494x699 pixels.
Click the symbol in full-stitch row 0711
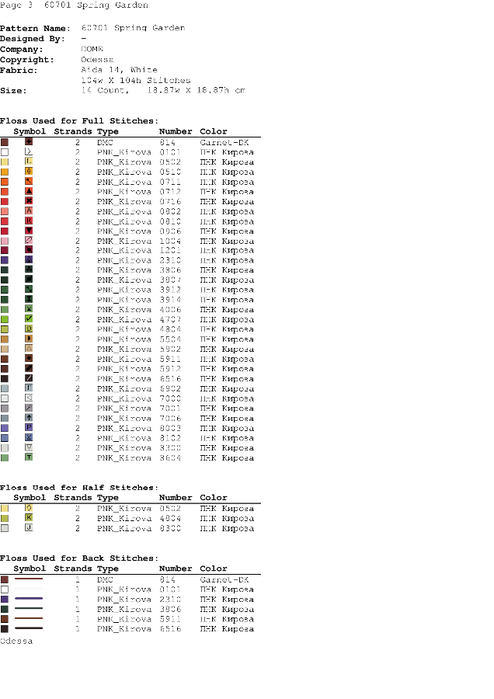click(x=29, y=181)
